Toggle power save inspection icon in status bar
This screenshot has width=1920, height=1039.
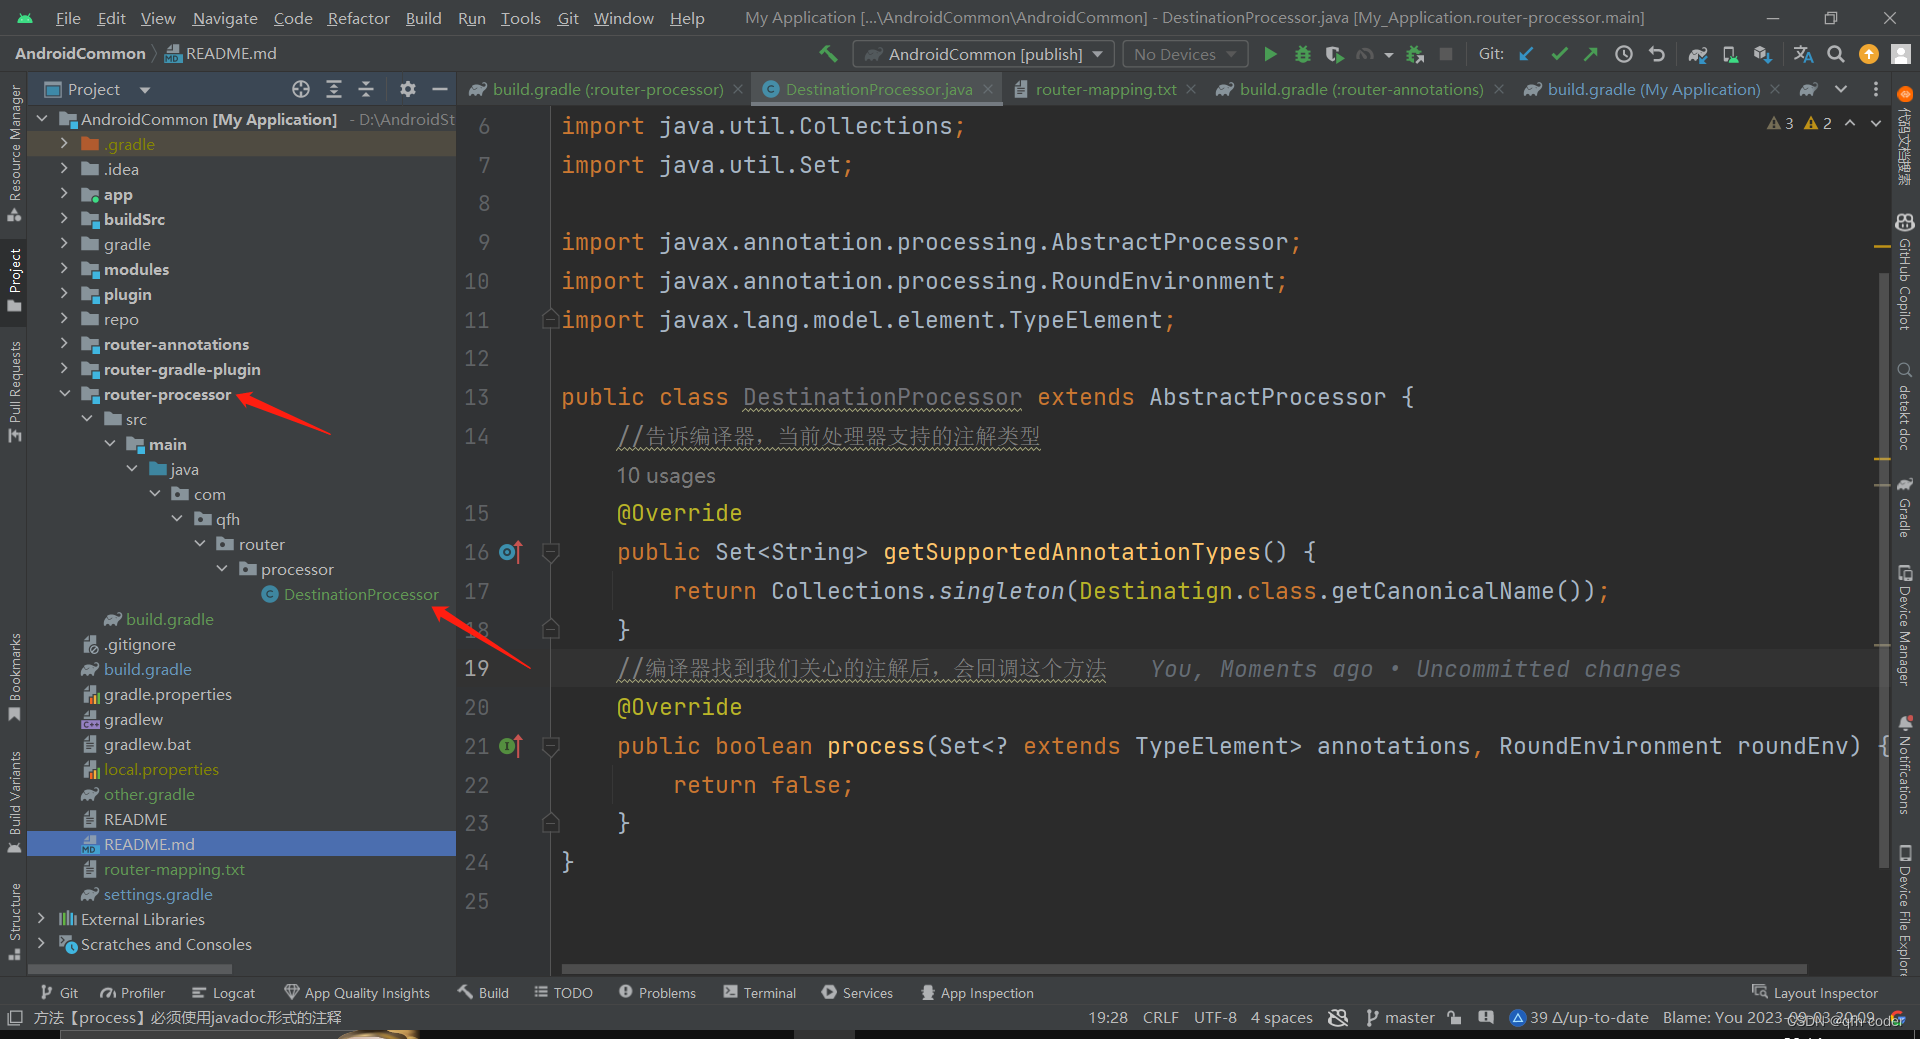click(1338, 1018)
